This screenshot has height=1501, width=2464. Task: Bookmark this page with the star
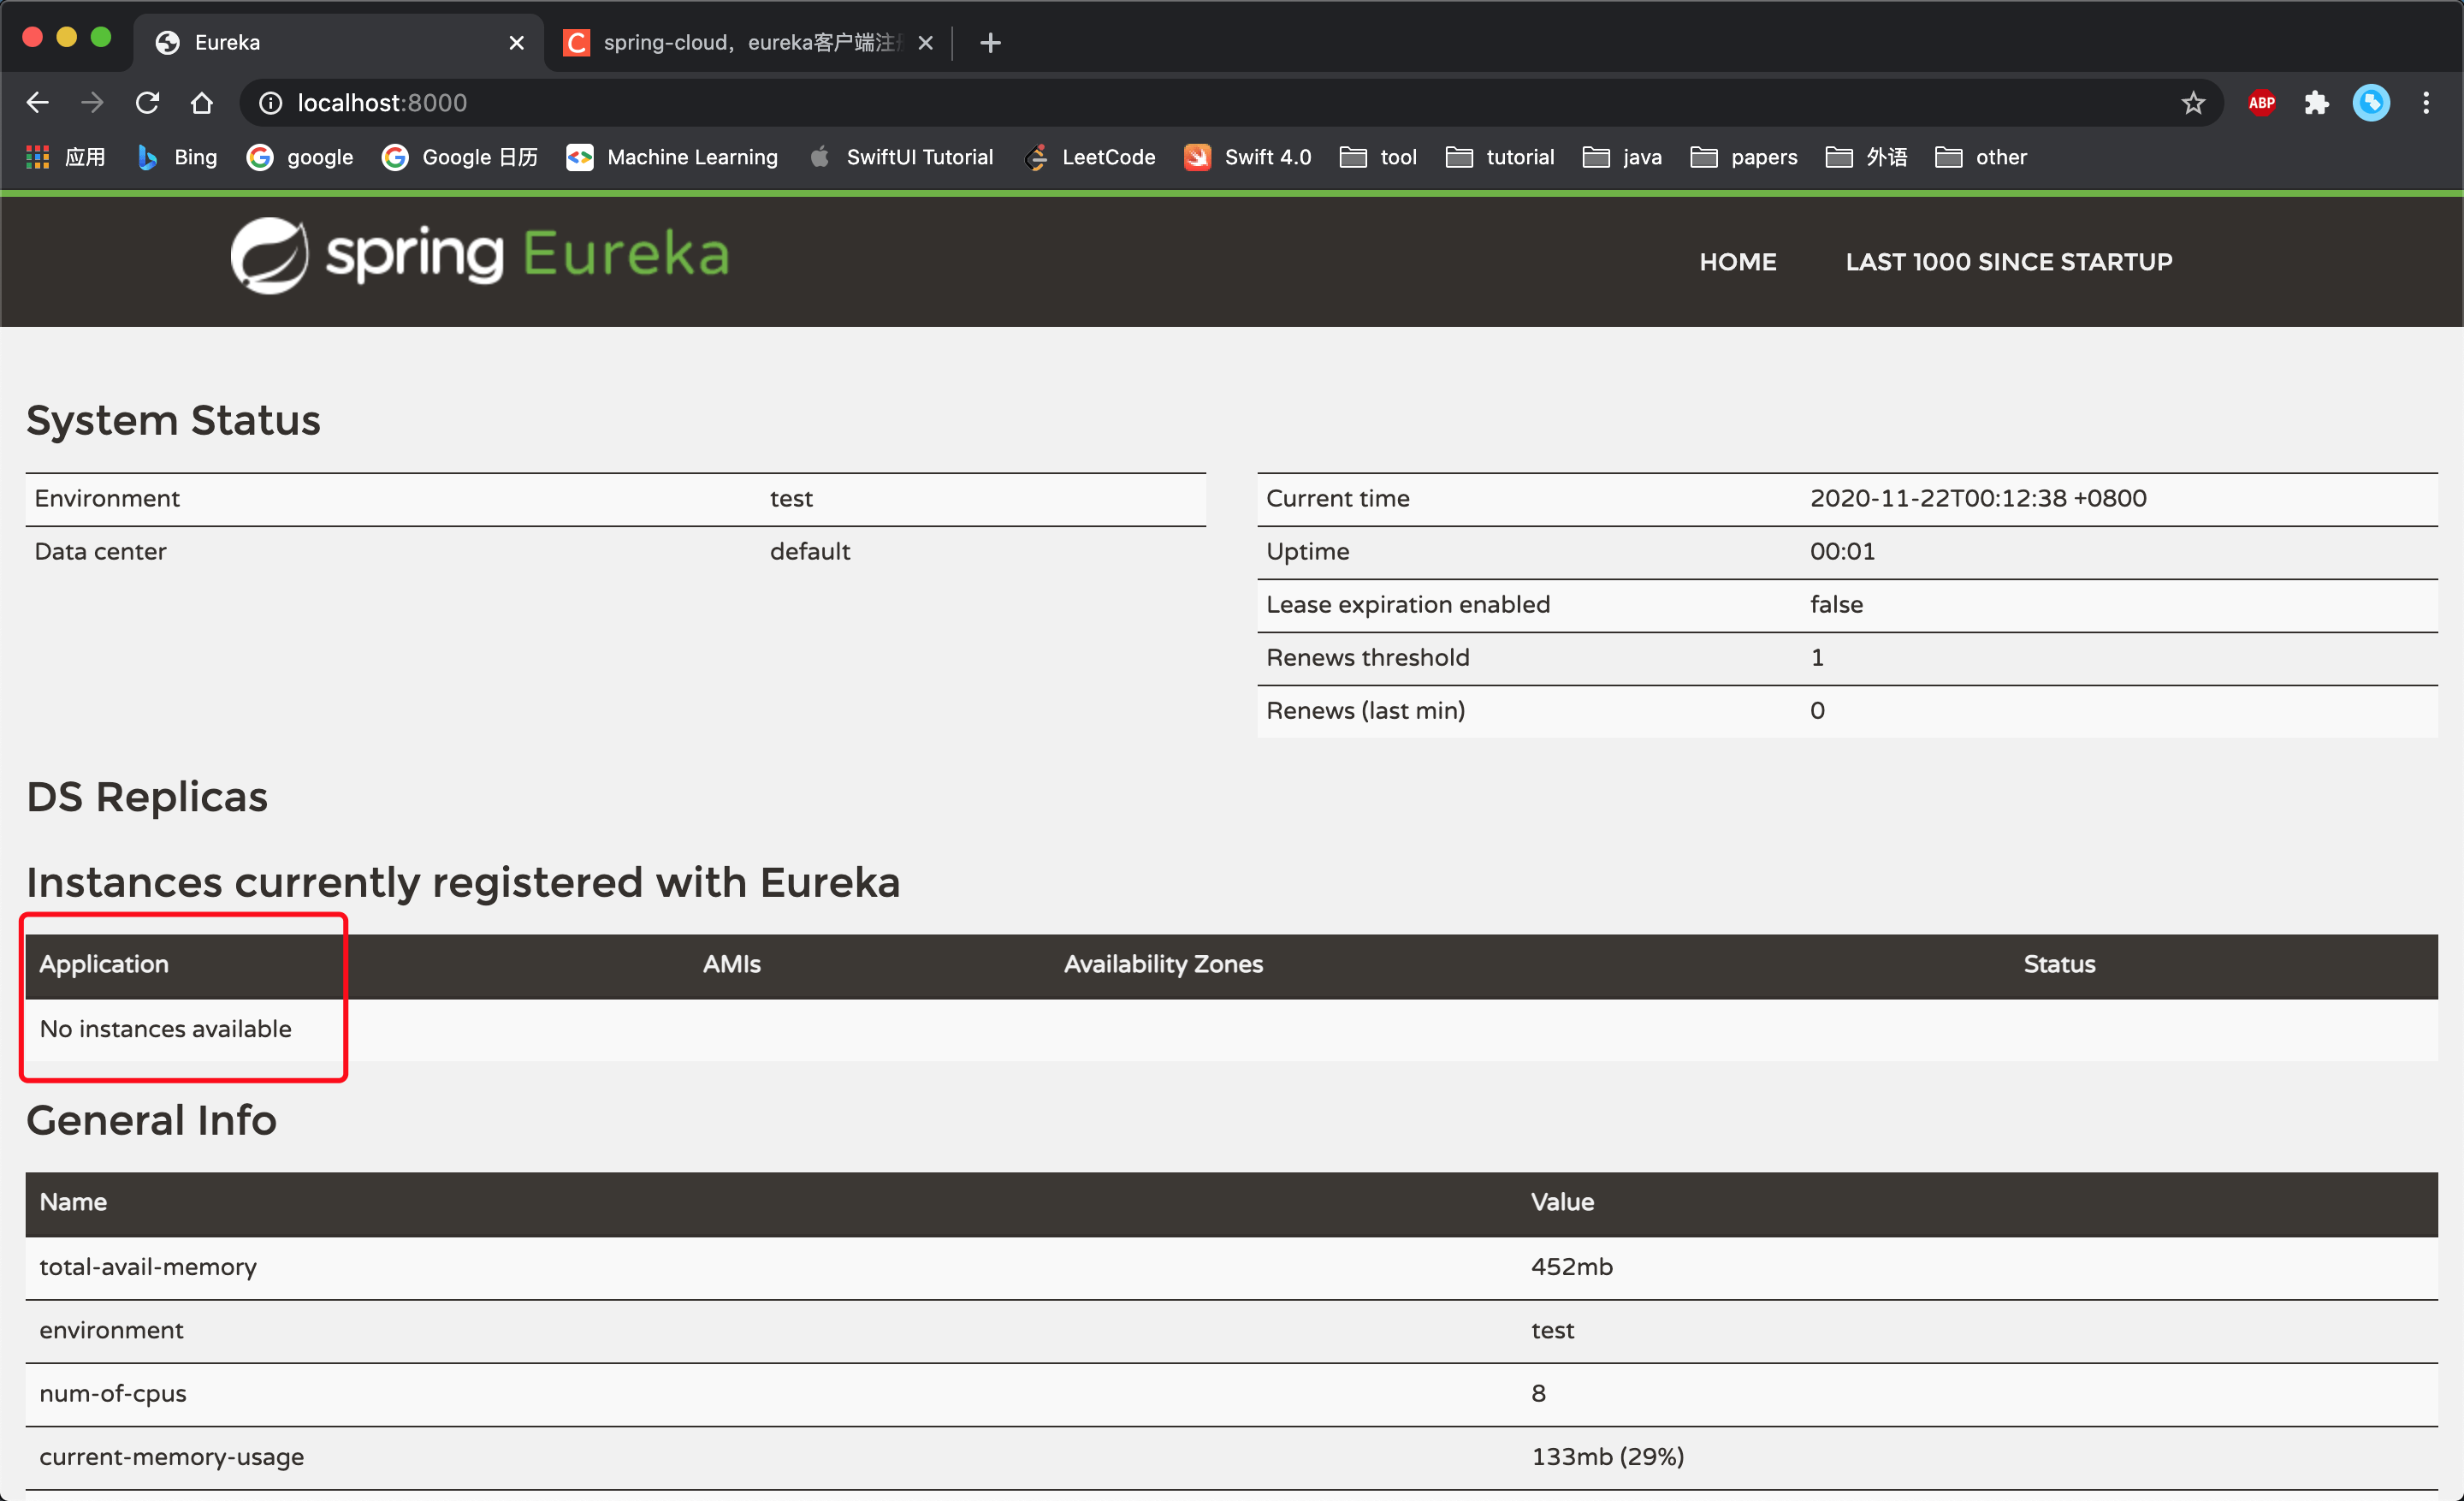[x=2193, y=103]
